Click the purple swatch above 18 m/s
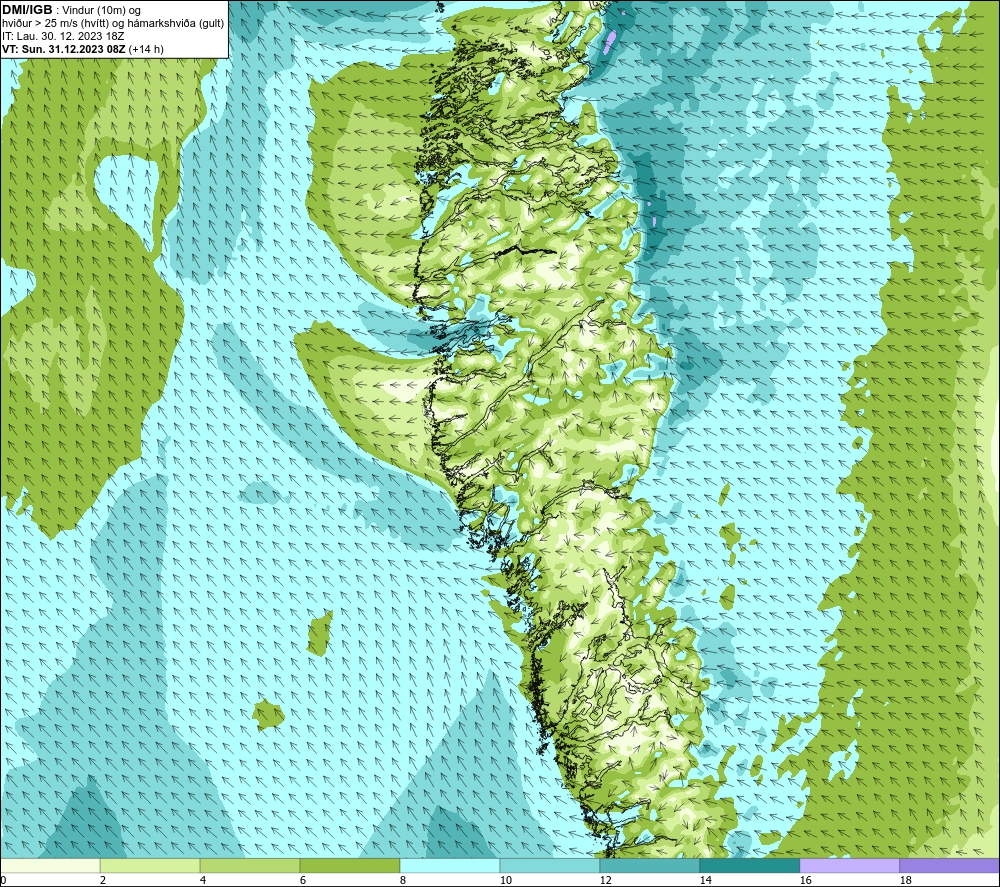 point(950,866)
